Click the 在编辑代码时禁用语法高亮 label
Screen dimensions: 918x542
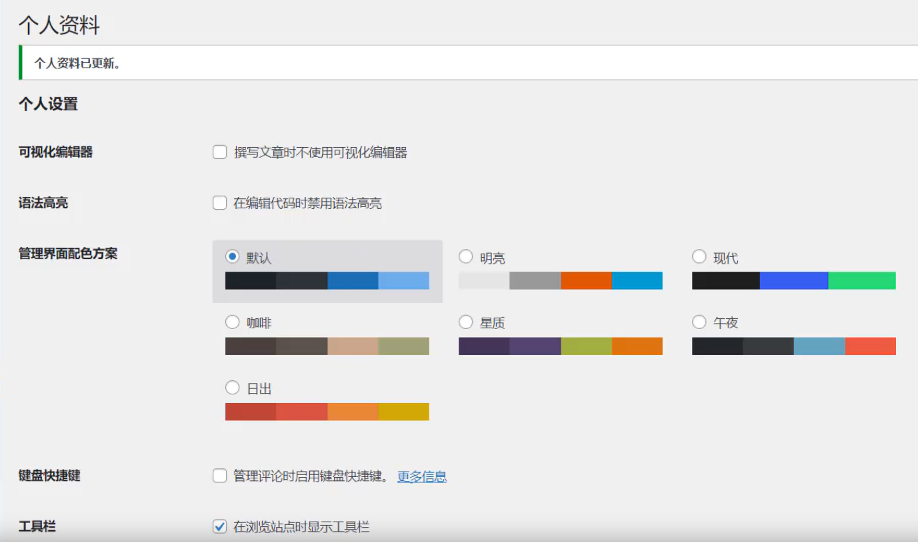click(307, 203)
